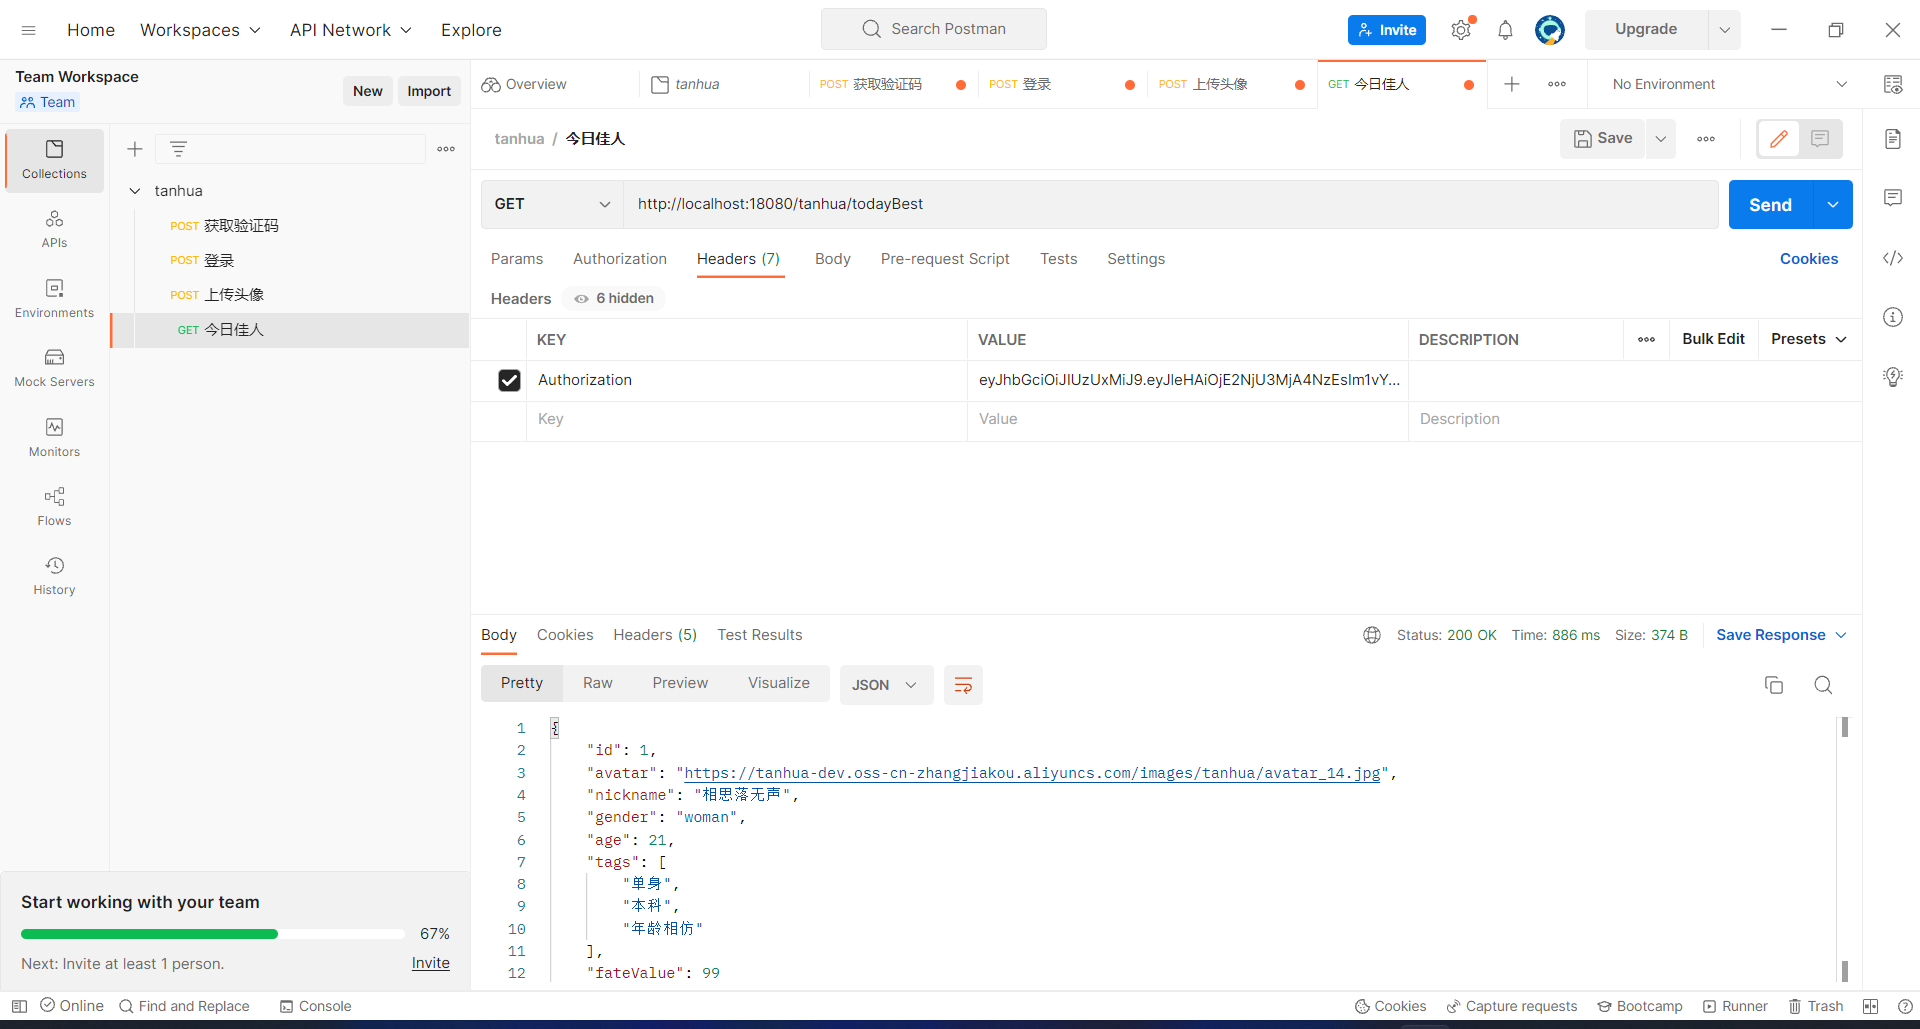Toggle two-pane view in status bar

pyautogui.click(x=1870, y=1006)
